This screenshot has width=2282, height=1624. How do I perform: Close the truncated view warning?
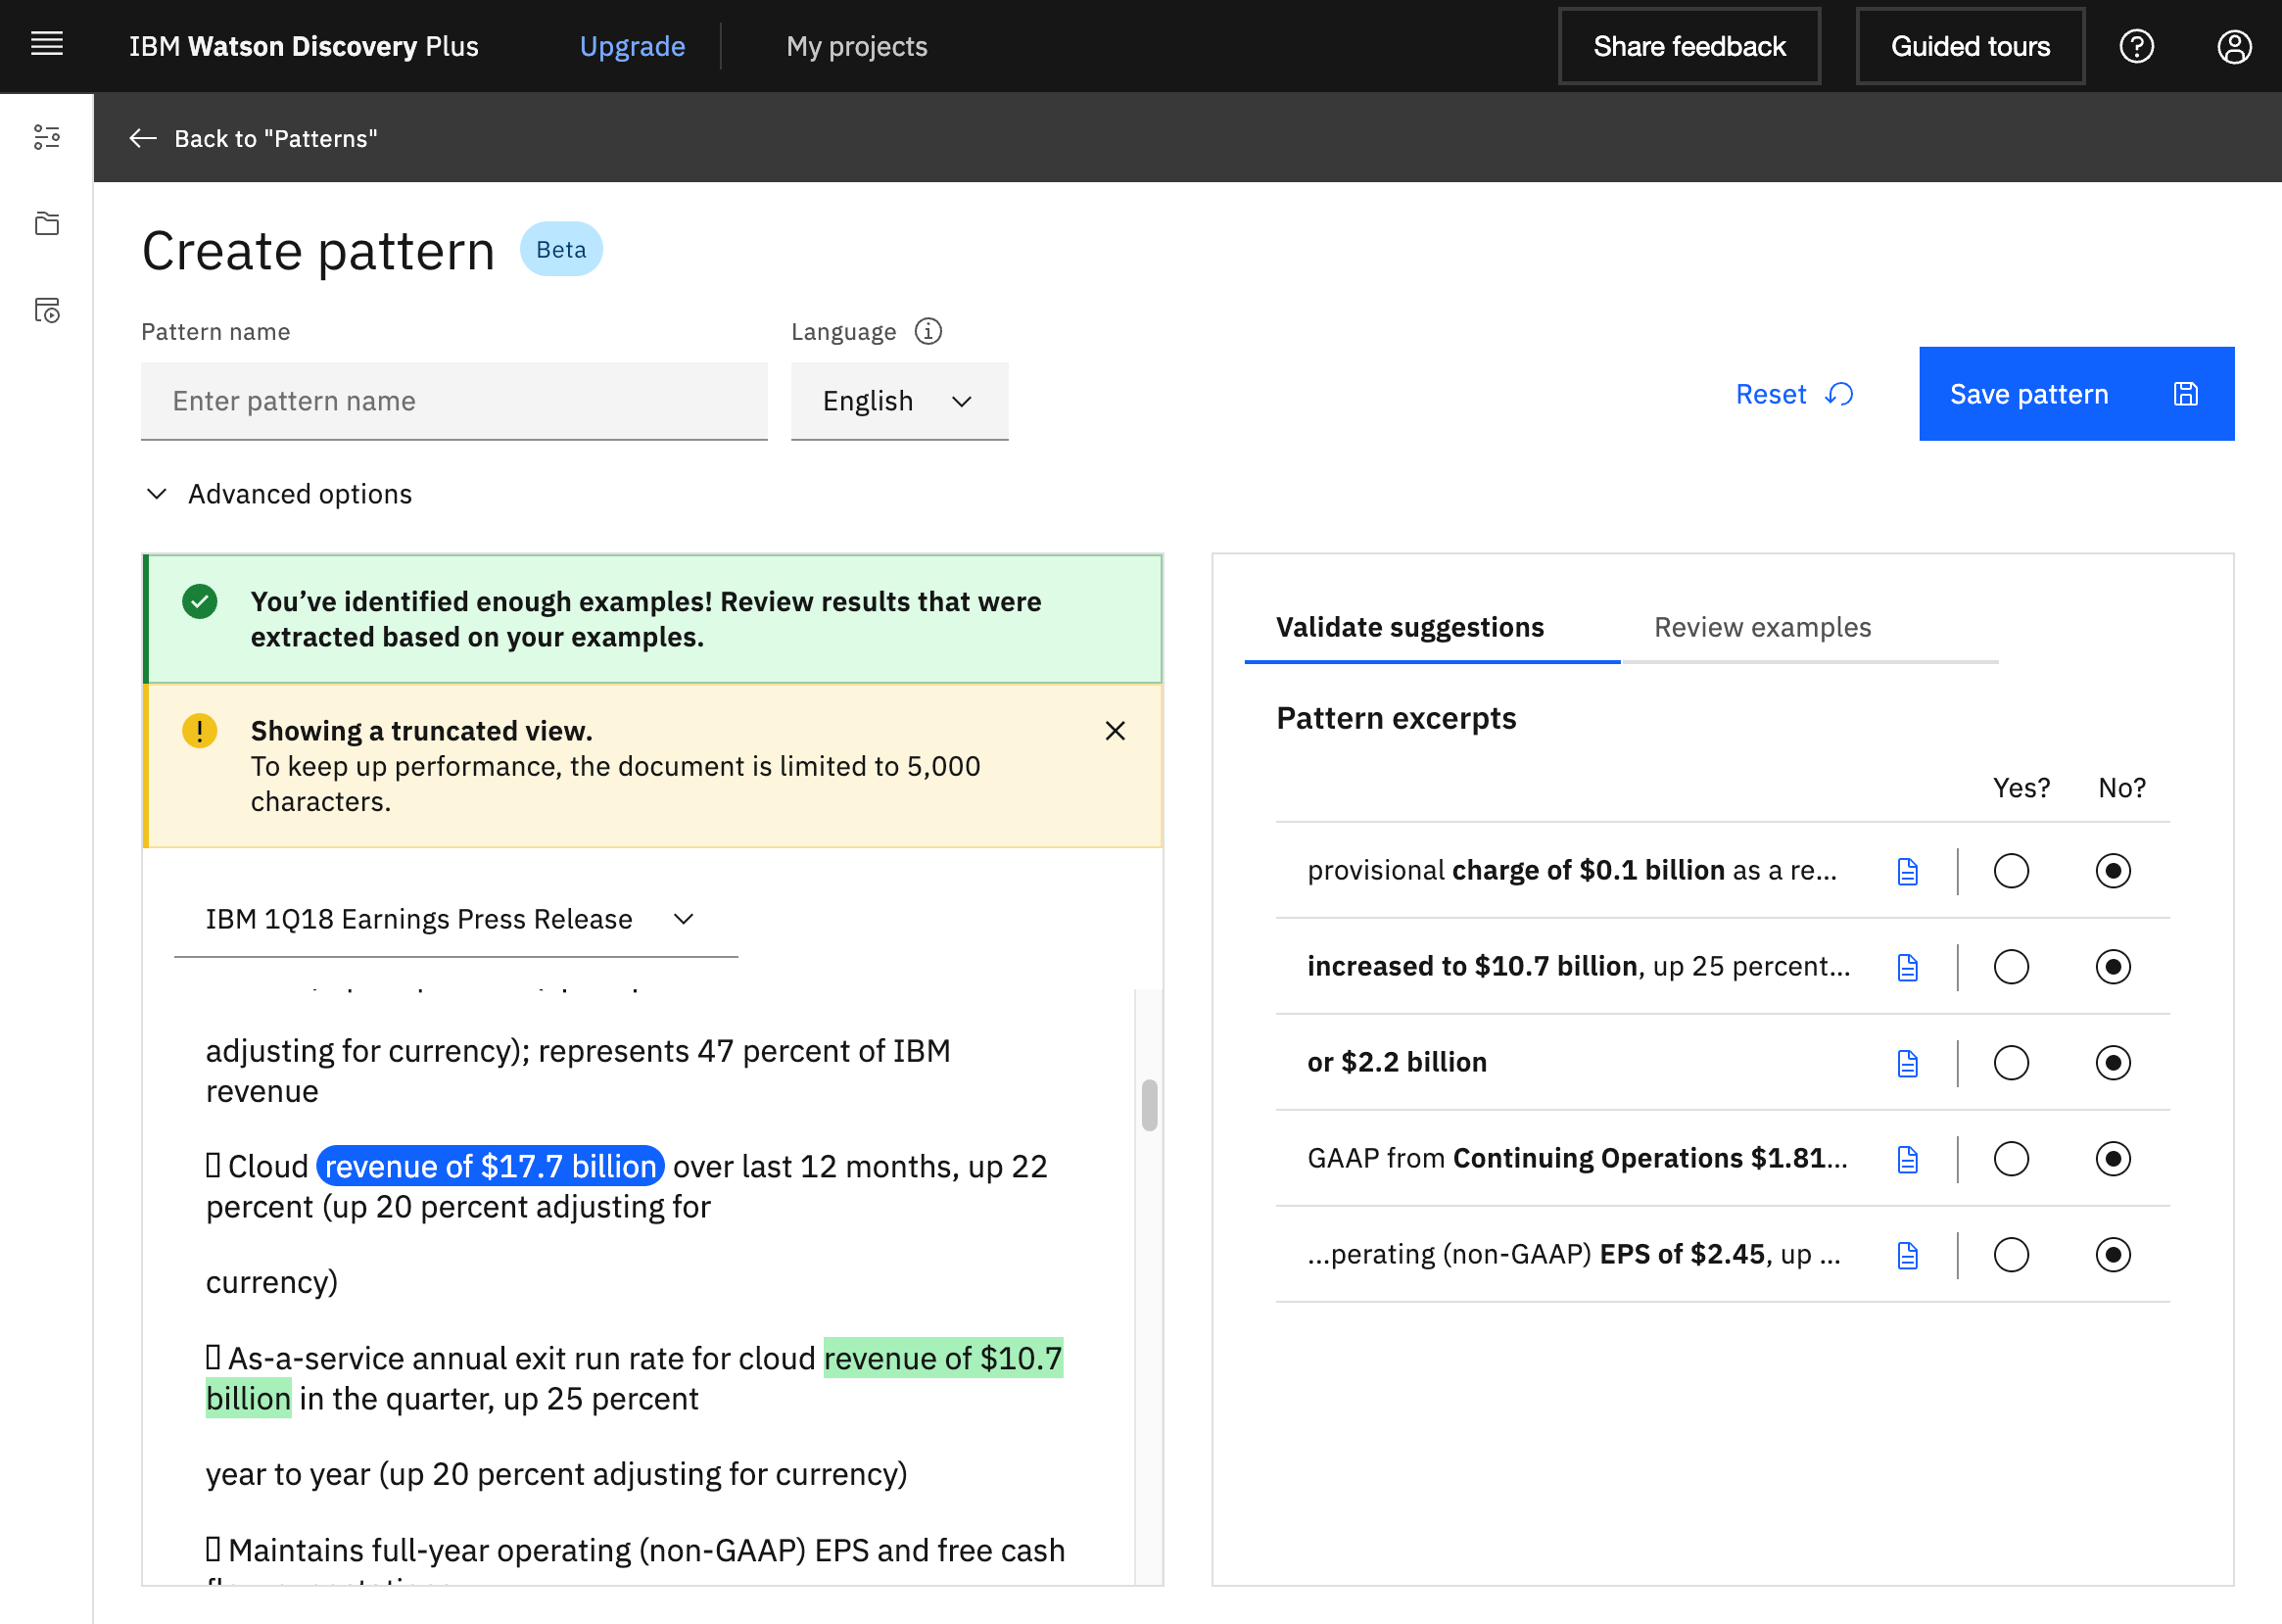1115,731
